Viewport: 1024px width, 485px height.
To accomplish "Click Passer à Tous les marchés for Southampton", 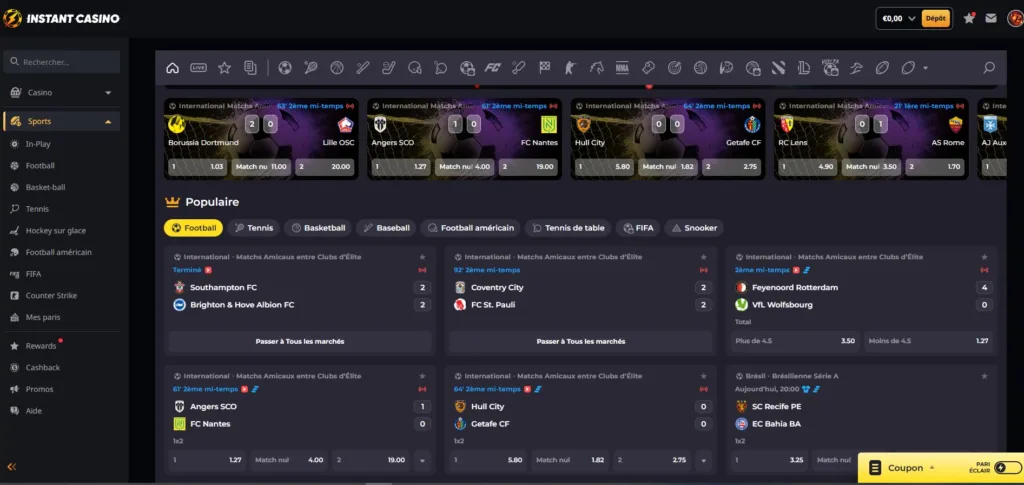I will coord(300,341).
